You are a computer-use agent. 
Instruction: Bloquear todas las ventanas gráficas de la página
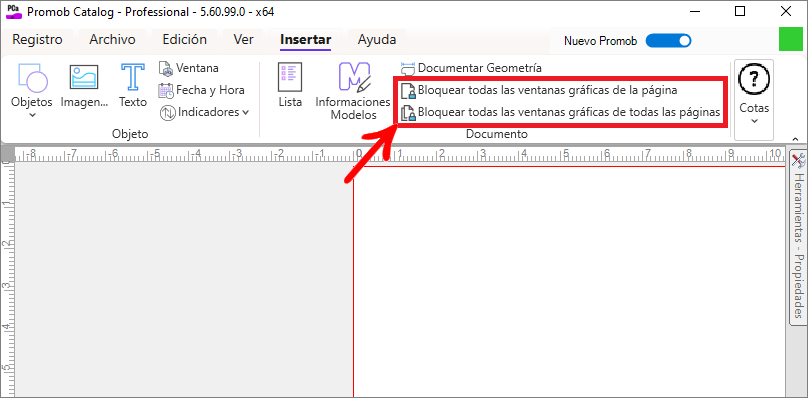(539, 90)
